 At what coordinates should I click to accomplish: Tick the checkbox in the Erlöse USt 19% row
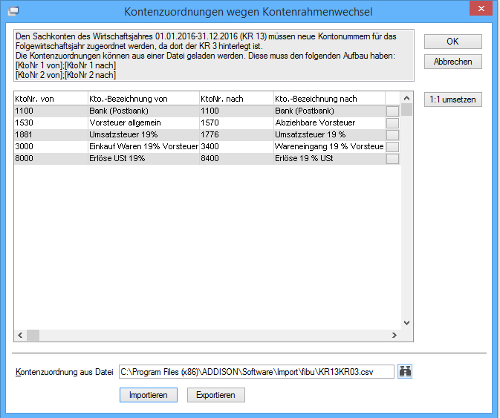(x=392, y=159)
